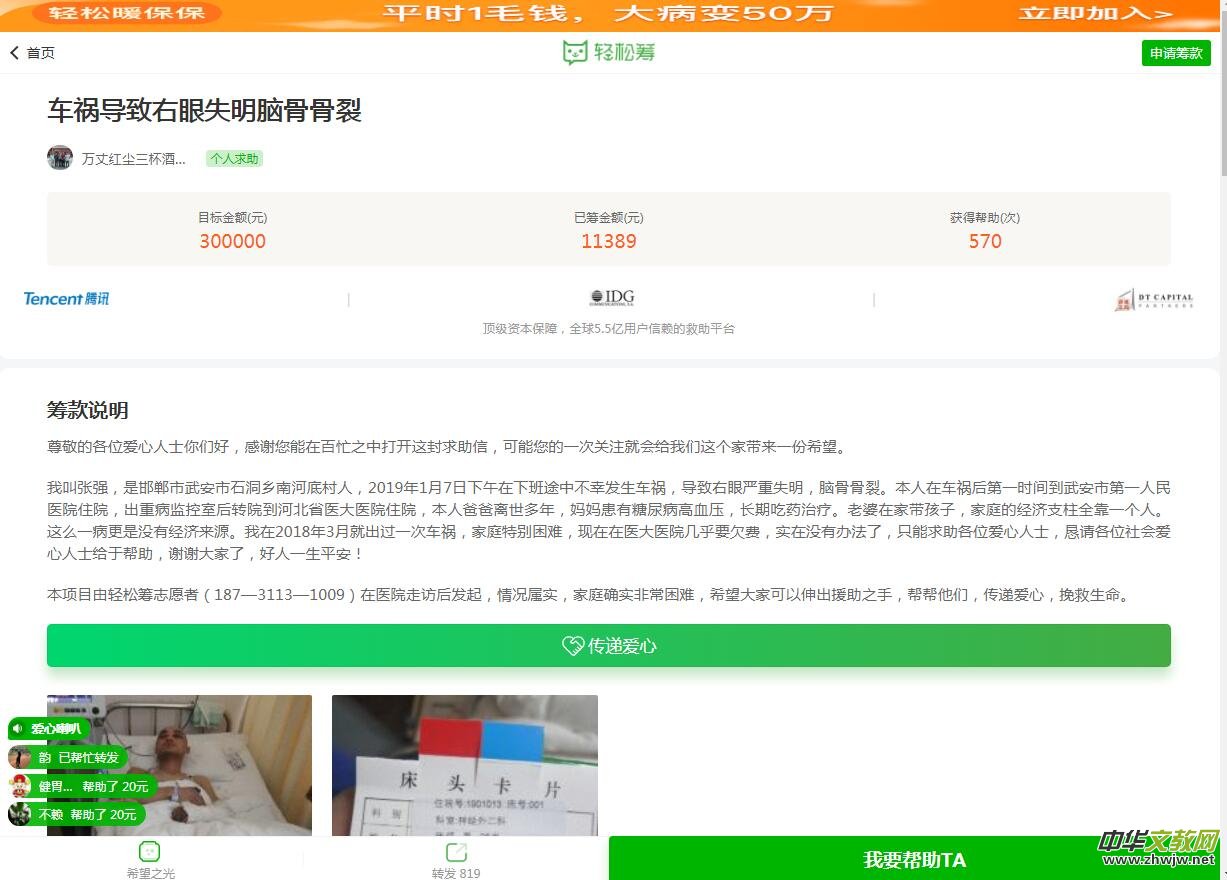
Task: Open the 床头卡片 bed card photo
Action: tap(464, 765)
